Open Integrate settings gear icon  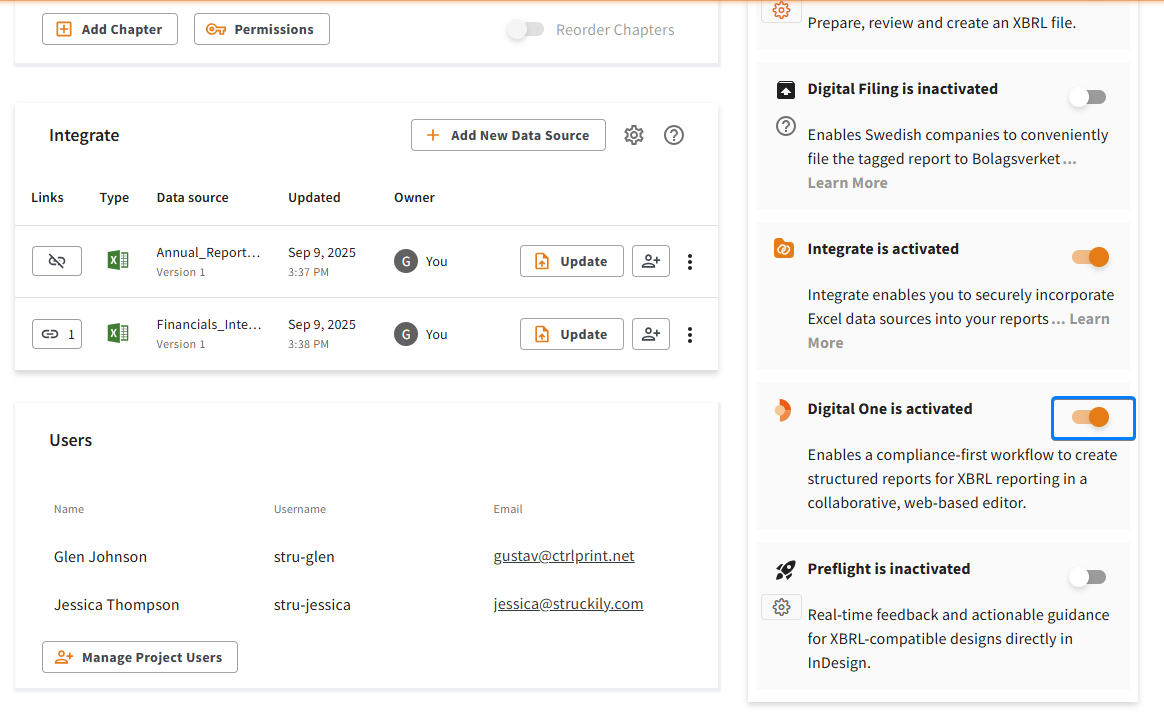click(634, 135)
